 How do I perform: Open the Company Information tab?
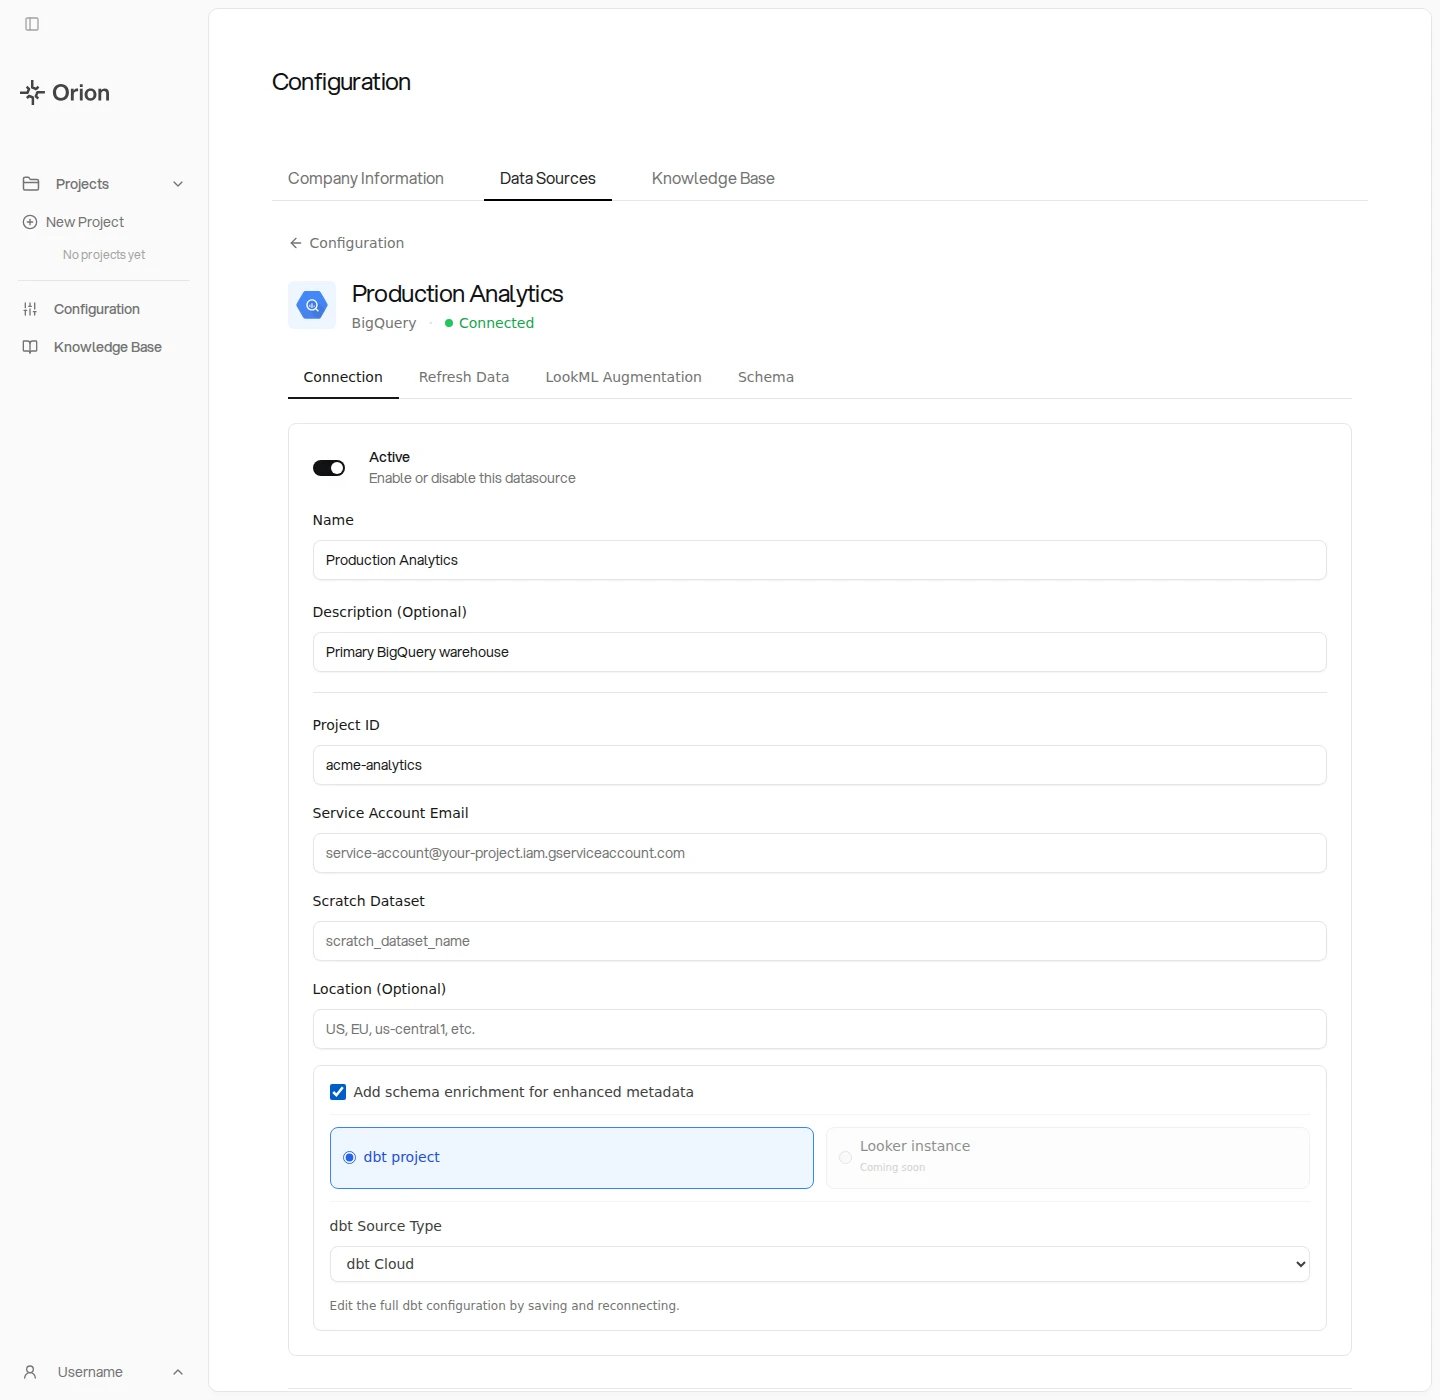click(366, 178)
